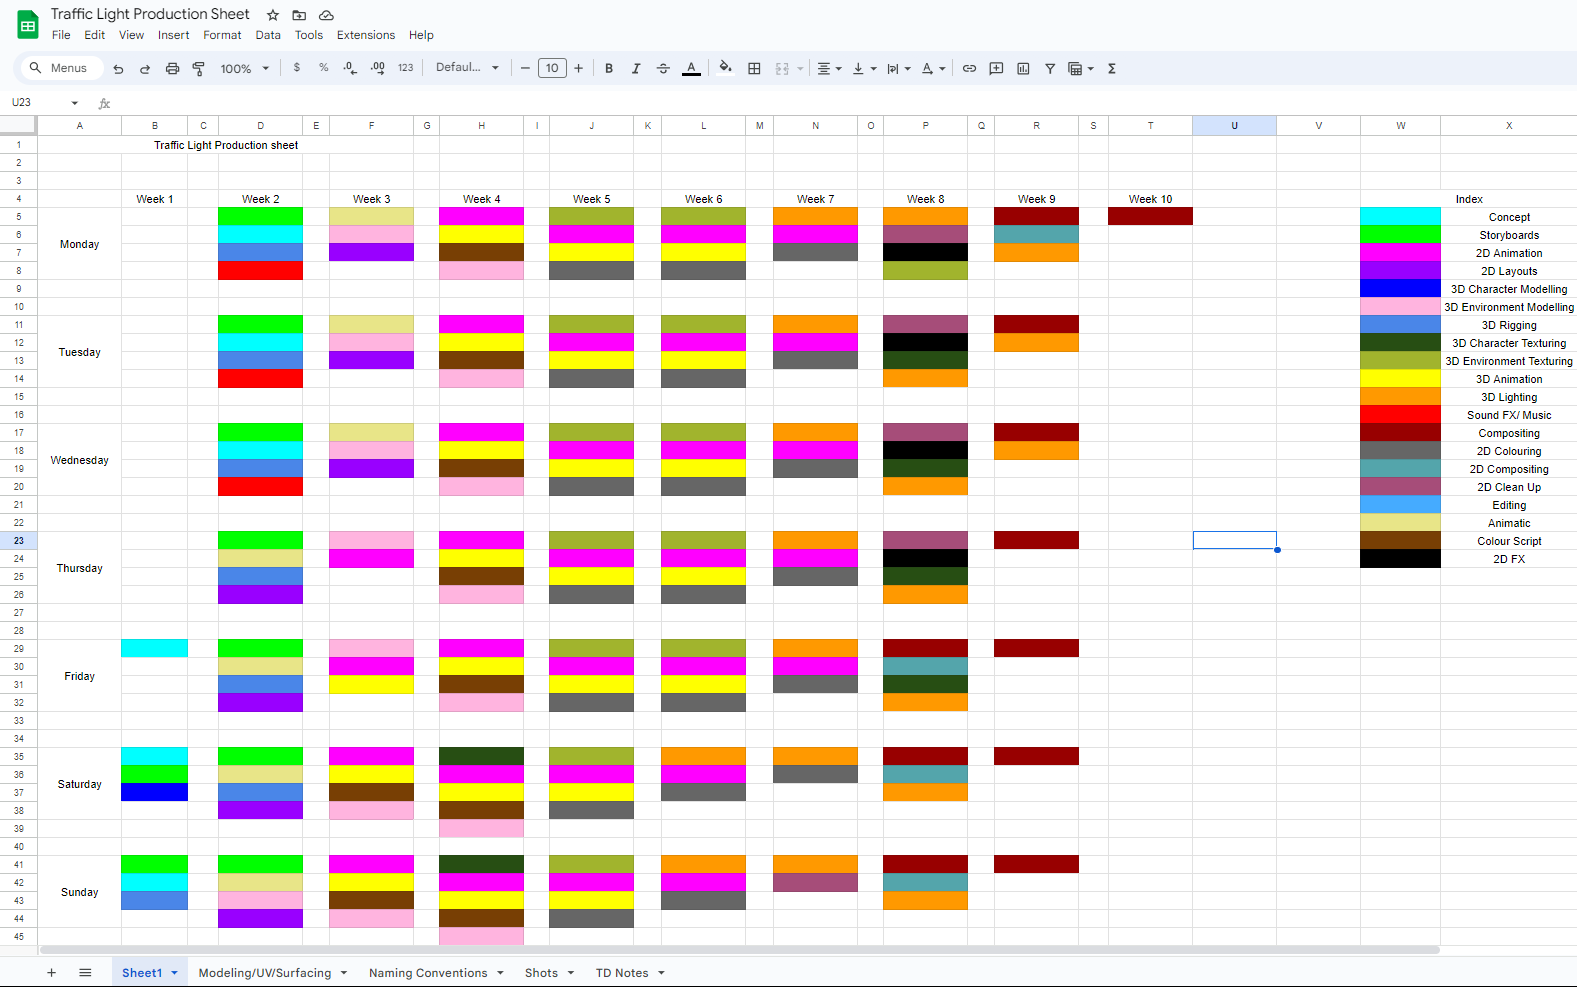This screenshot has width=1577, height=987.
Task: Click the redo icon
Action: (145, 69)
